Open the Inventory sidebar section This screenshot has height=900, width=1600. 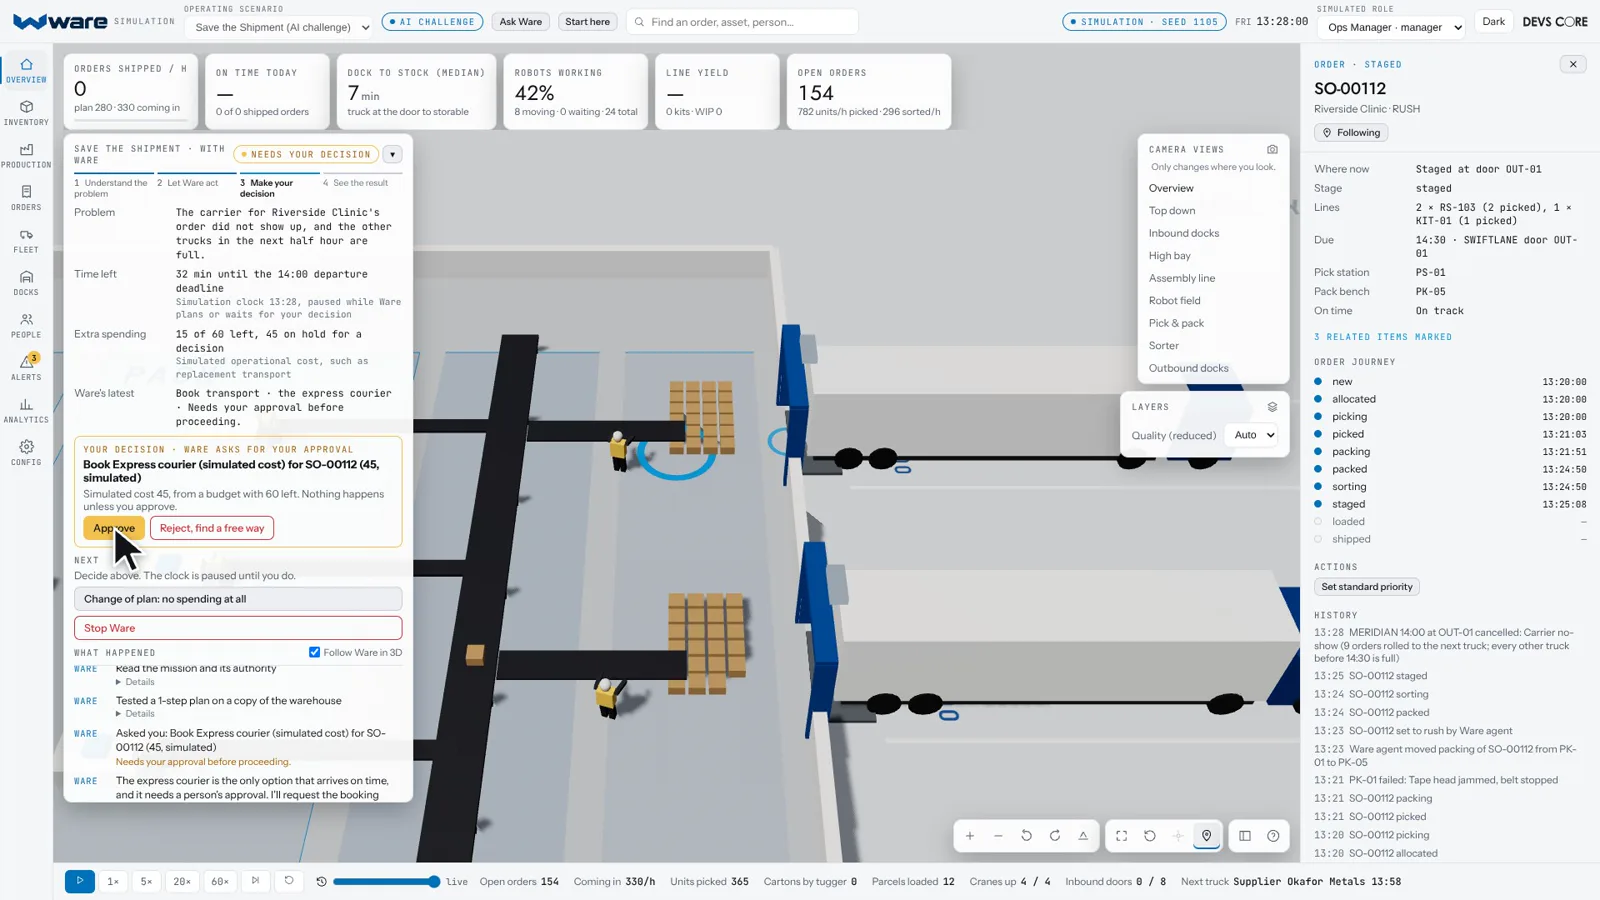tap(26, 113)
